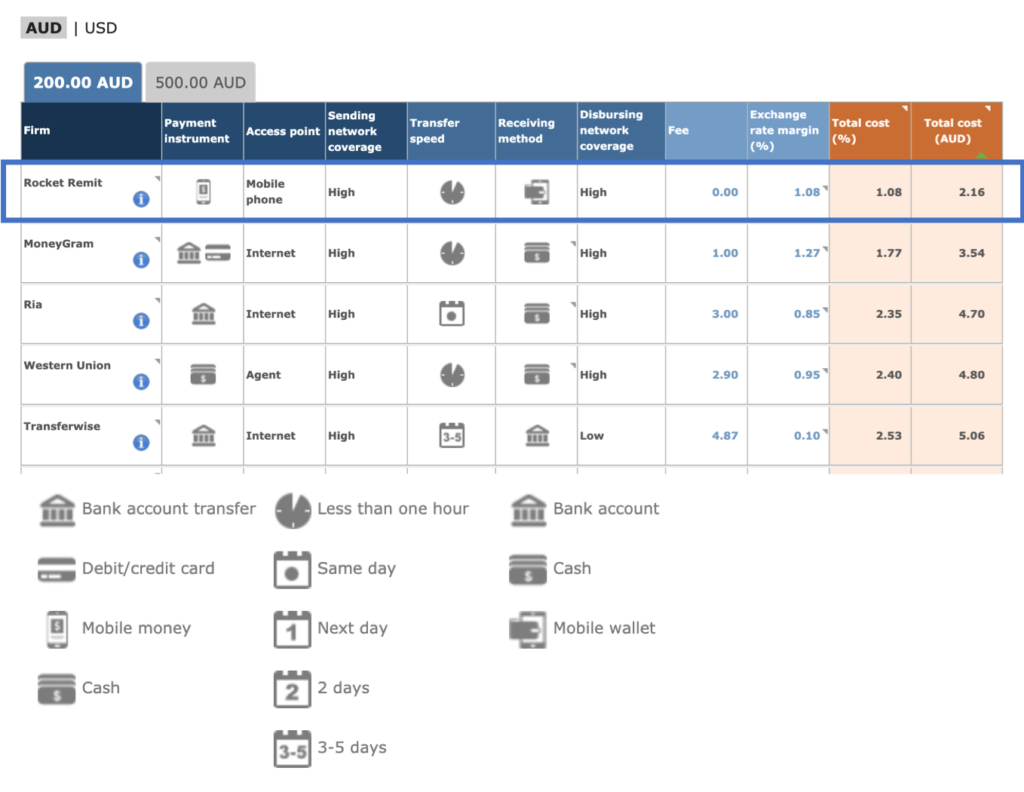Screen dimensions: 1024x792
Task: Click the Bank account transfer legend icon
Action: 57,510
